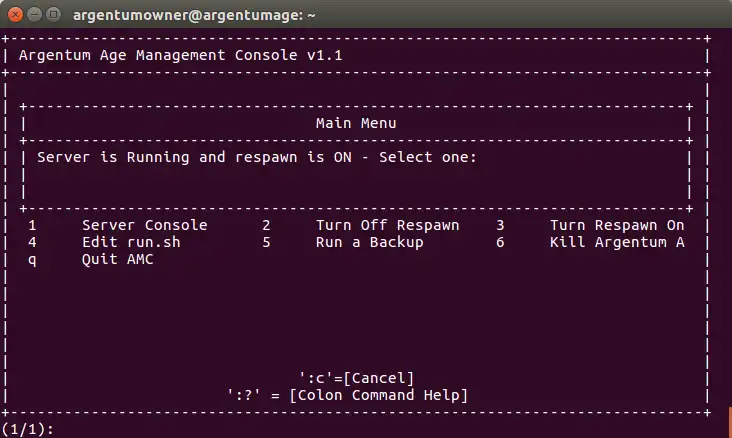Select the Server Console menu entry
732x438 pixels.
click(x=144, y=225)
